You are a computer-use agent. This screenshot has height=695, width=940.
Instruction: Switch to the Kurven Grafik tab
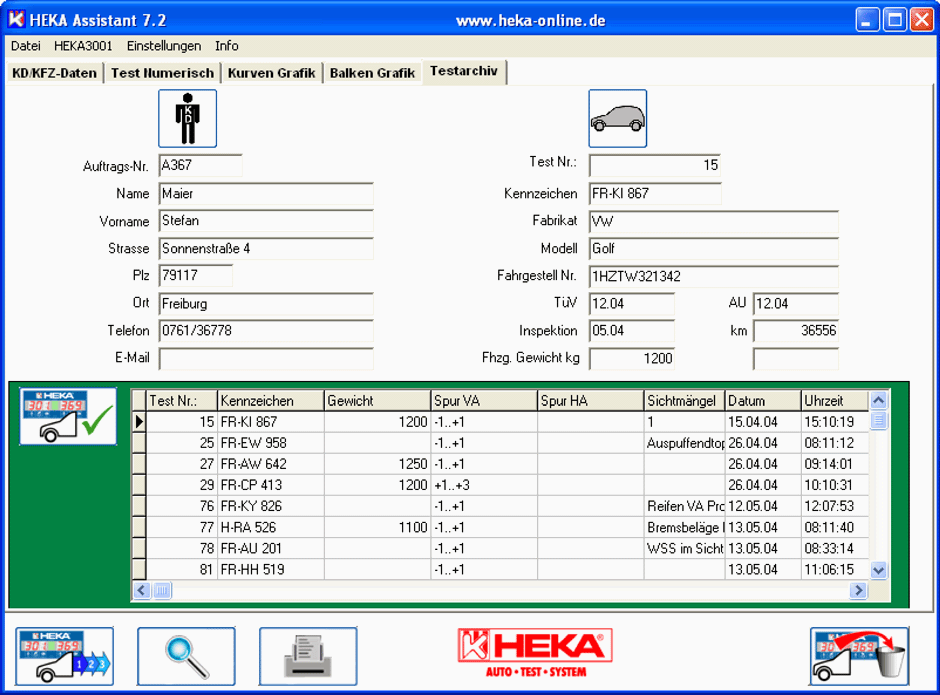point(271,73)
